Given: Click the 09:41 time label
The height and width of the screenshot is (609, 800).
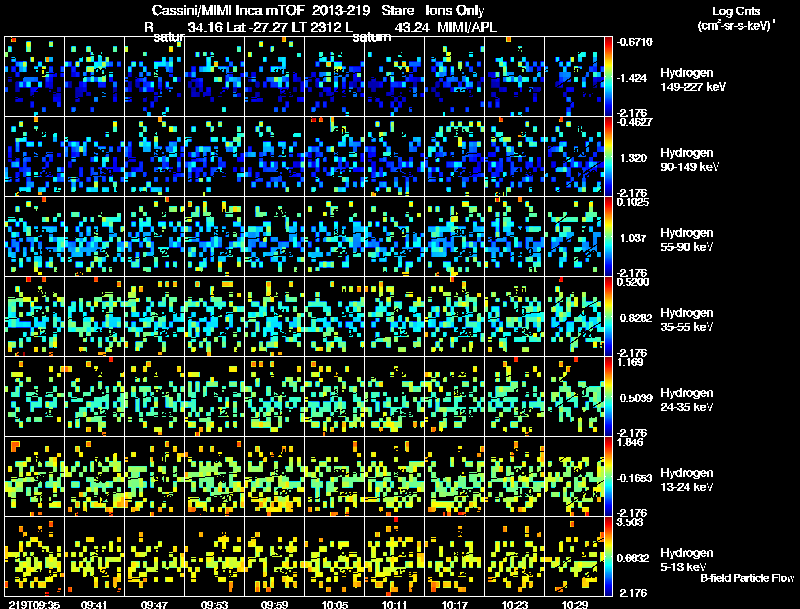Looking at the screenshot, I should point(94,604).
